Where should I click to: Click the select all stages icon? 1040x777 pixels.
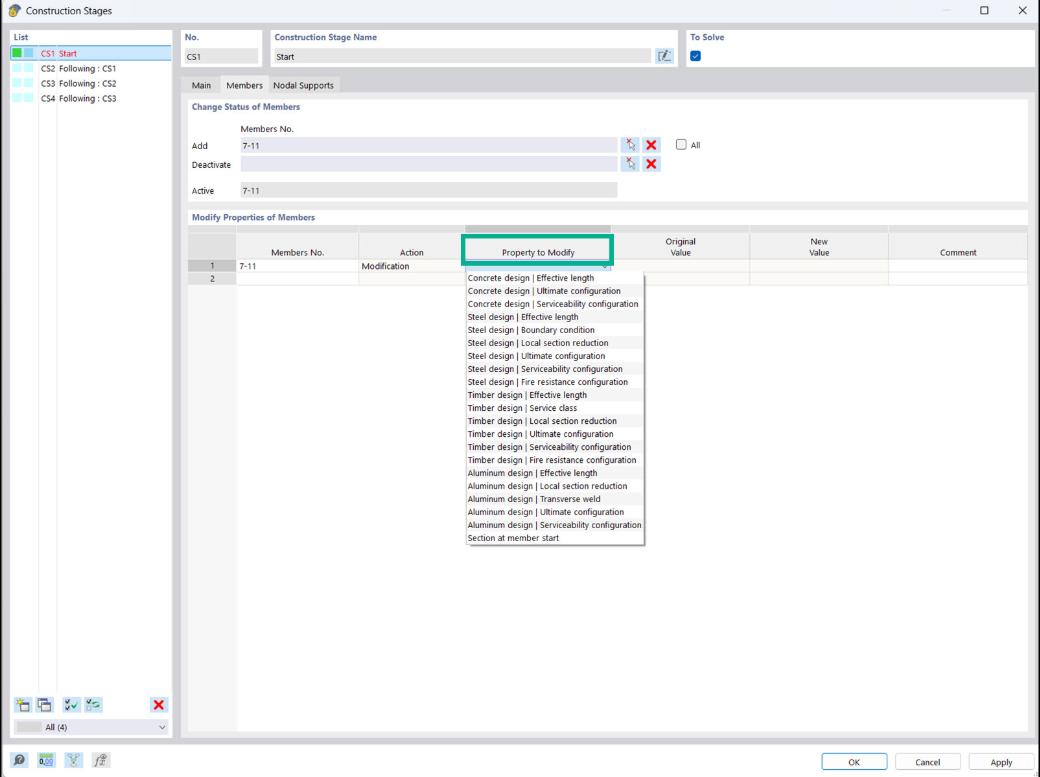pos(71,705)
